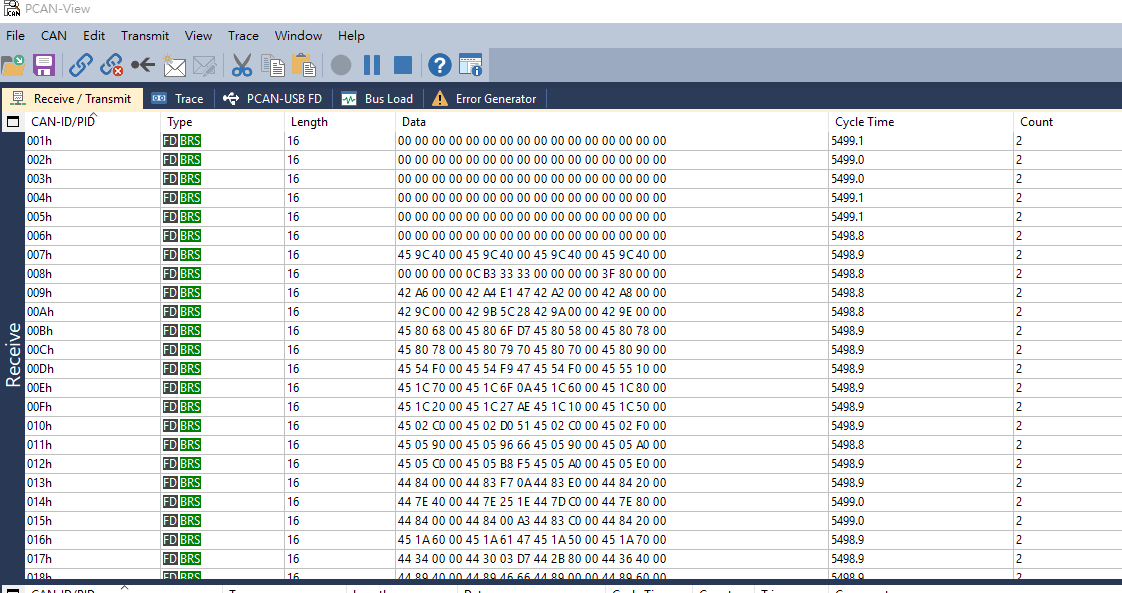The height and width of the screenshot is (593, 1122).
Task: Start trace recording with the round record button
Action: pos(341,65)
